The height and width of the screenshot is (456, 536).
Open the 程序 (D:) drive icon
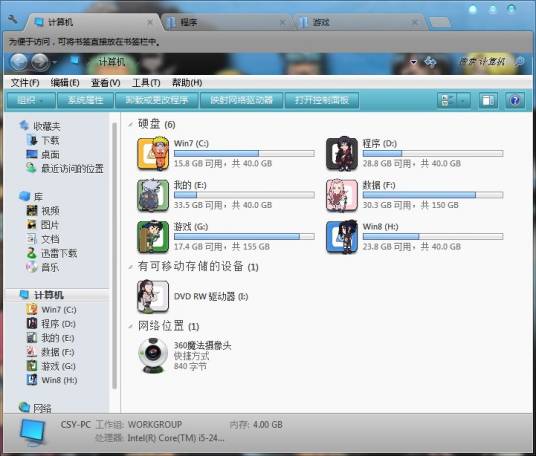click(342, 153)
